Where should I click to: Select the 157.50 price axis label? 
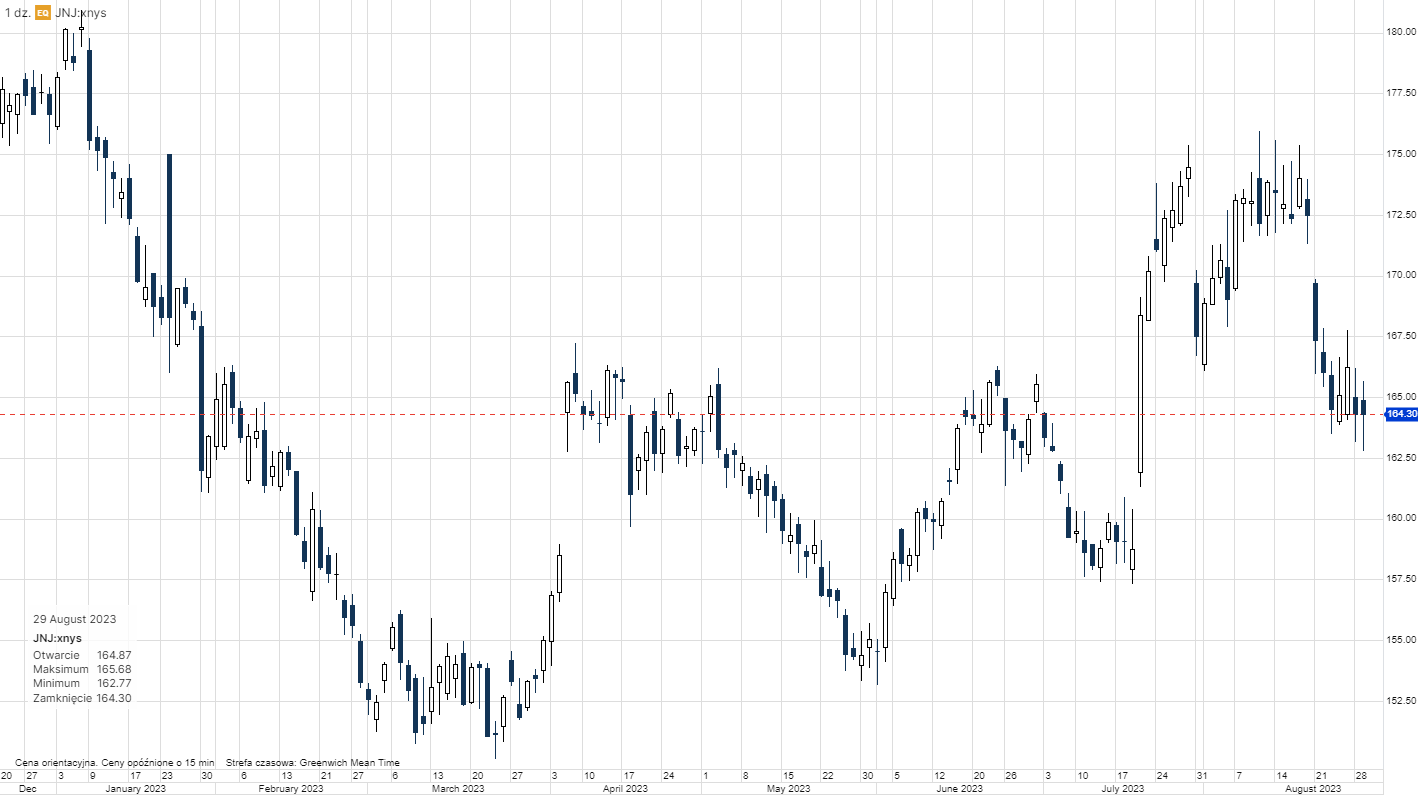point(1399,579)
